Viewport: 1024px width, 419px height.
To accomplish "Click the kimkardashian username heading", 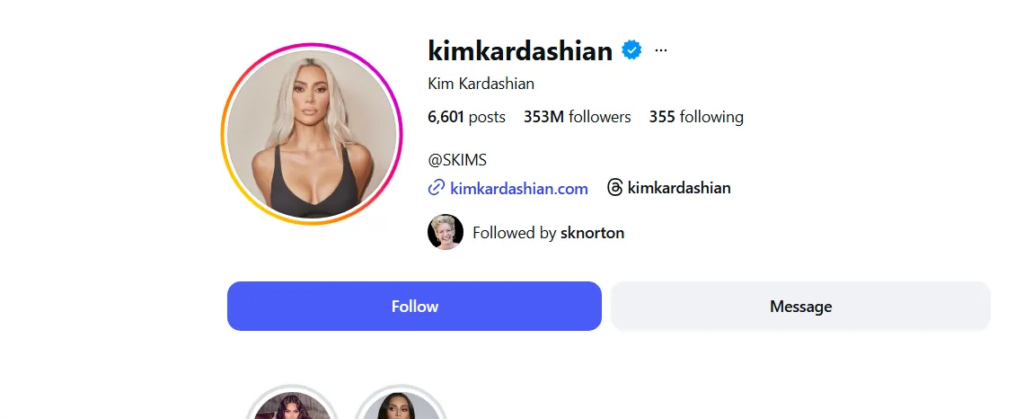I will pos(520,50).
